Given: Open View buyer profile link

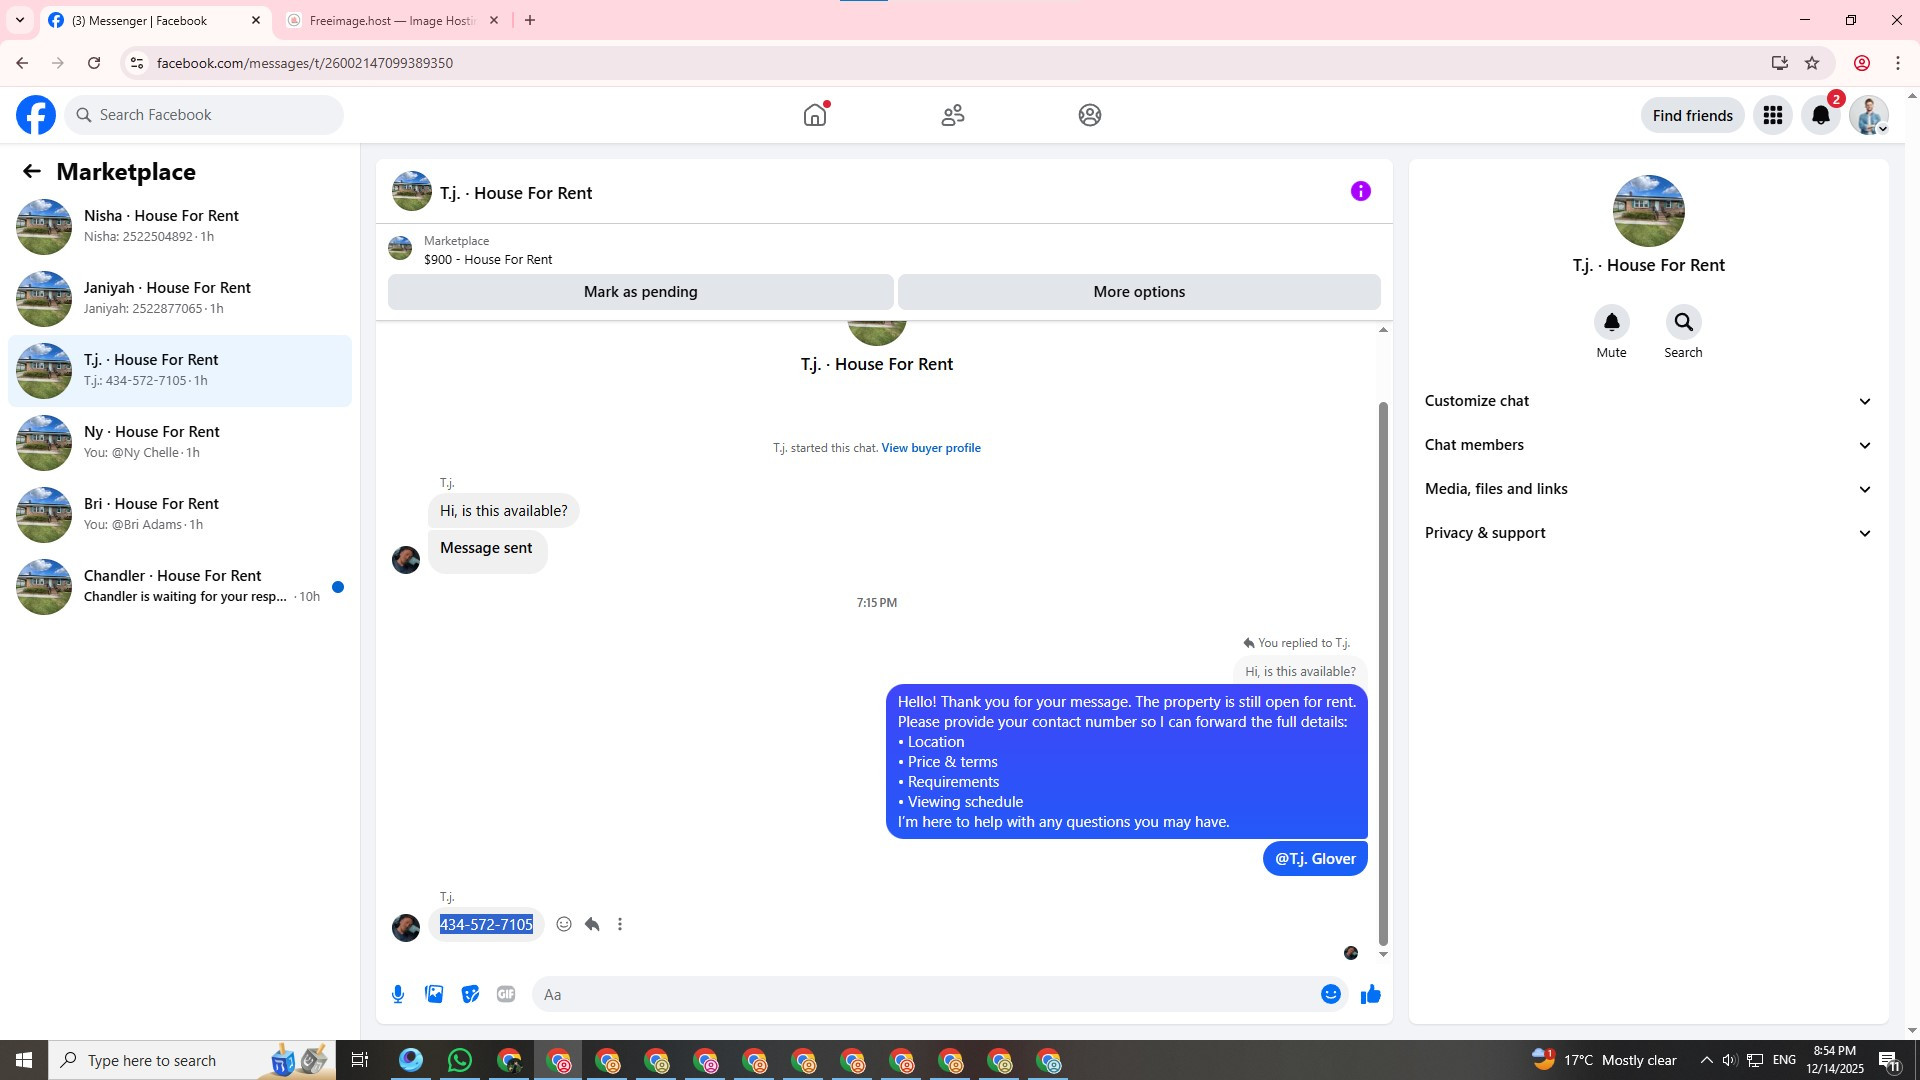Looking at the screenshot, I should [930, 448].
